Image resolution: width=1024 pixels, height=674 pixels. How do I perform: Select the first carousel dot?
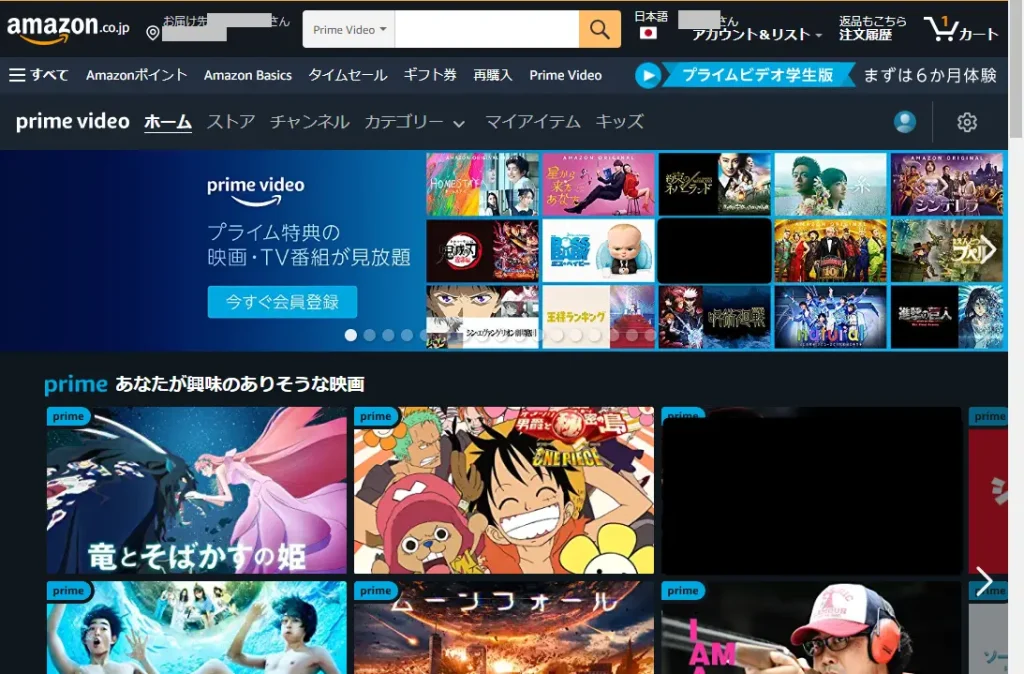click(x=351, y=335)
